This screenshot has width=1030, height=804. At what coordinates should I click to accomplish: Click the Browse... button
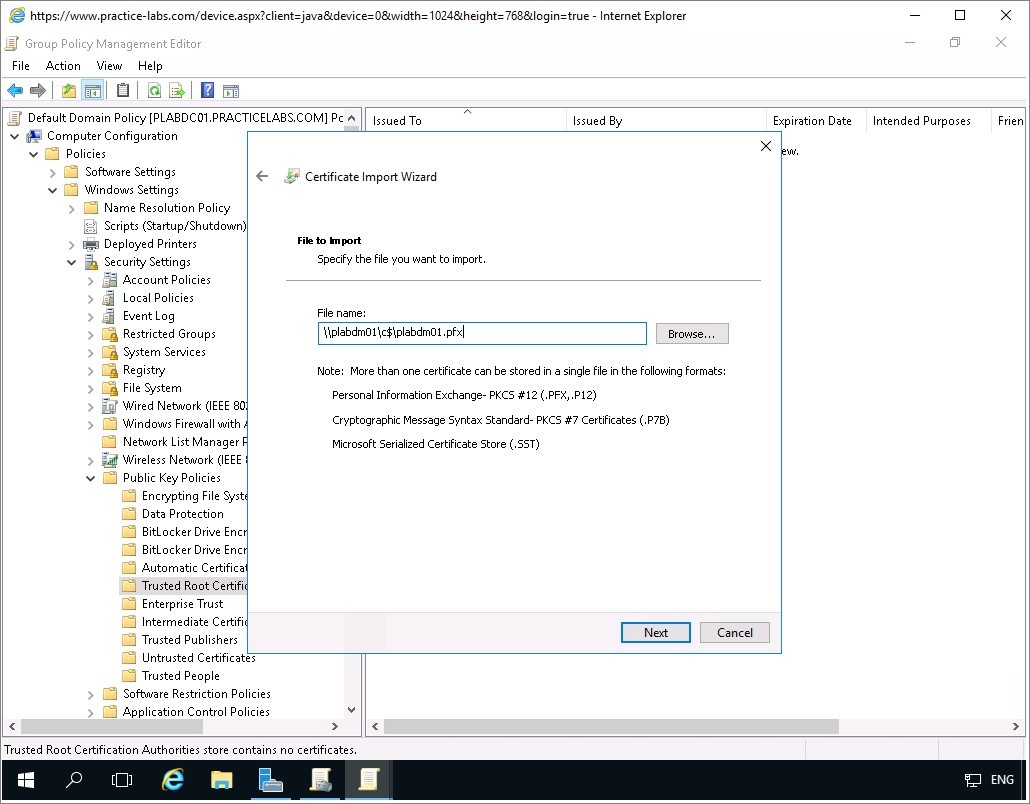point(691,333)
